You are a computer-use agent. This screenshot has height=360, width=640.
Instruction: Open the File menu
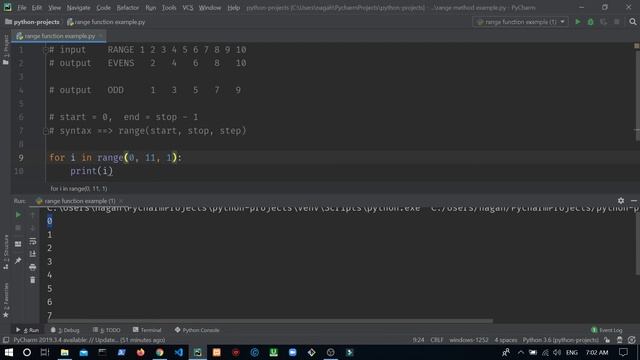pyautogui.click(x=22, y=8)
